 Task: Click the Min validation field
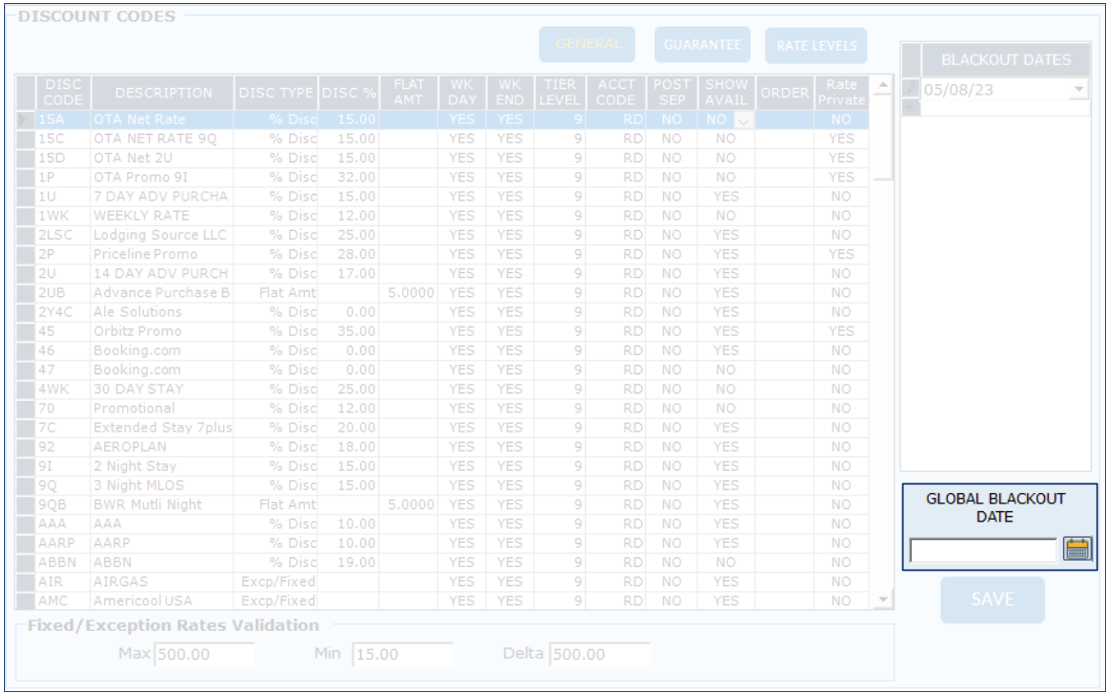click(x=402, y=655)
